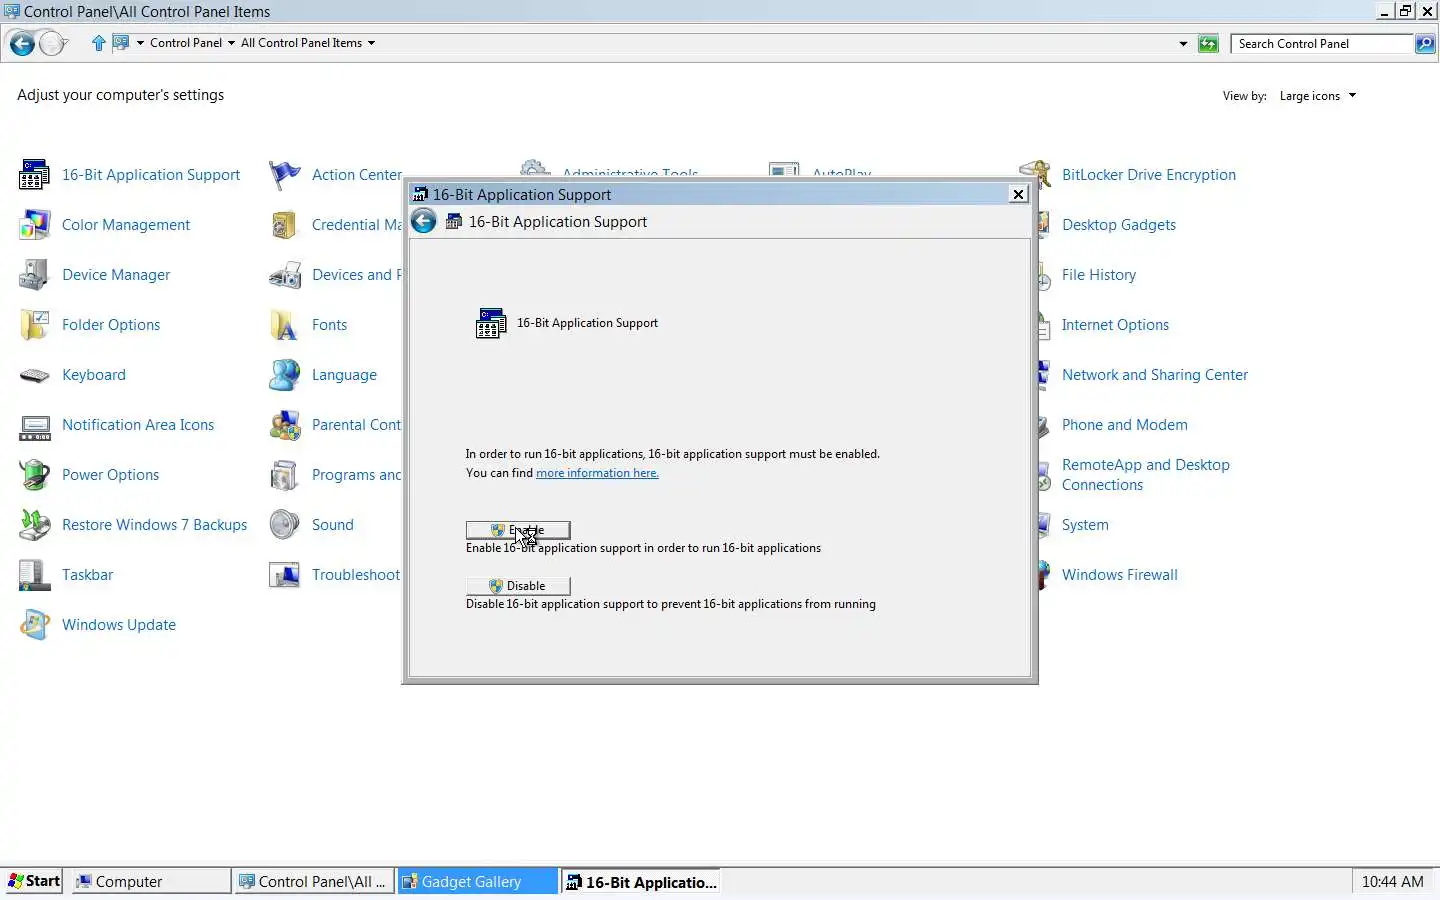Click the Enable button

518,530
